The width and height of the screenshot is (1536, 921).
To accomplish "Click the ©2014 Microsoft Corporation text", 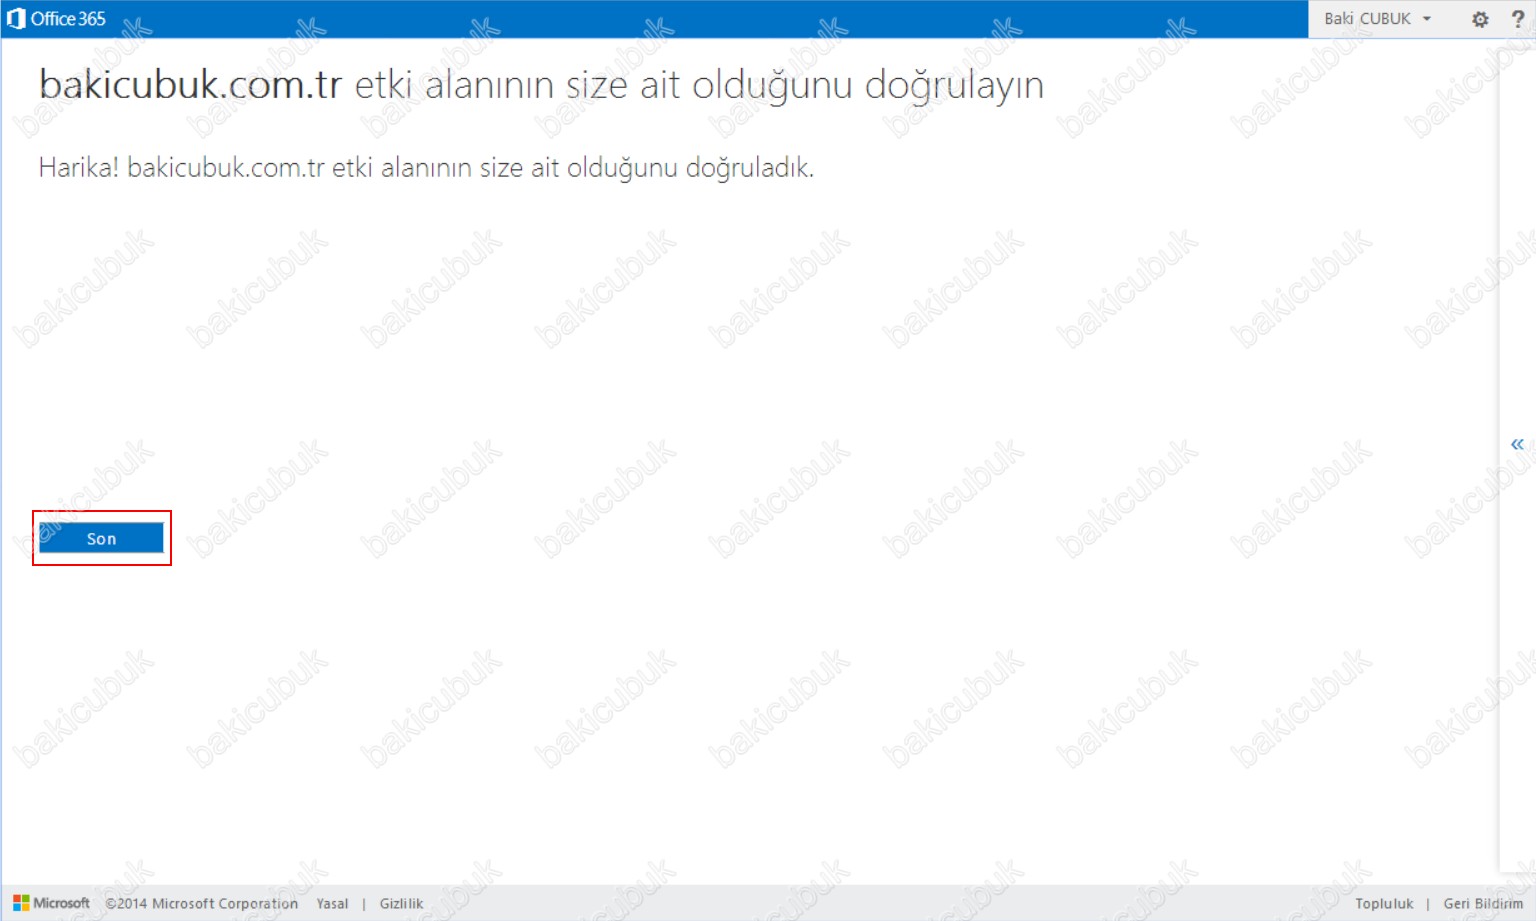I will pyautogui.click(x=202, y=903).
